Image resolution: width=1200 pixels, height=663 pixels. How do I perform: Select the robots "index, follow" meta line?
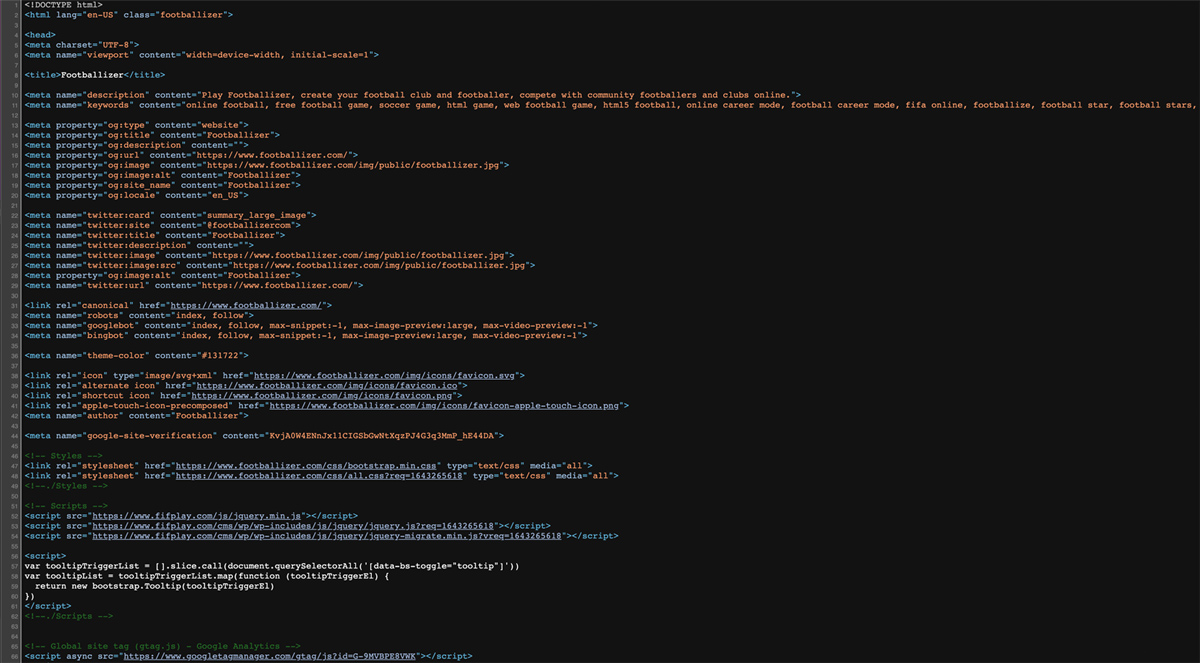[x=139, y=315]
